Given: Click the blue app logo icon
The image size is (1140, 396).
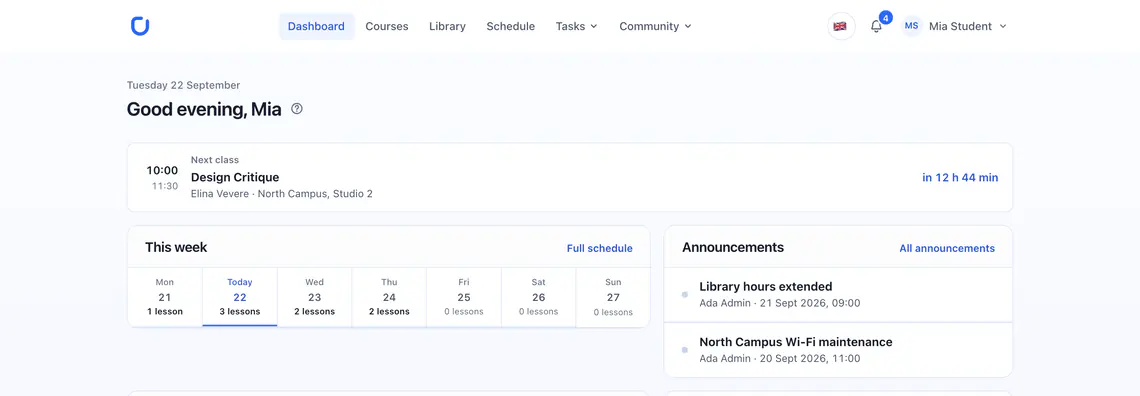Looking at the screenshot, I should tap(140, 26).
